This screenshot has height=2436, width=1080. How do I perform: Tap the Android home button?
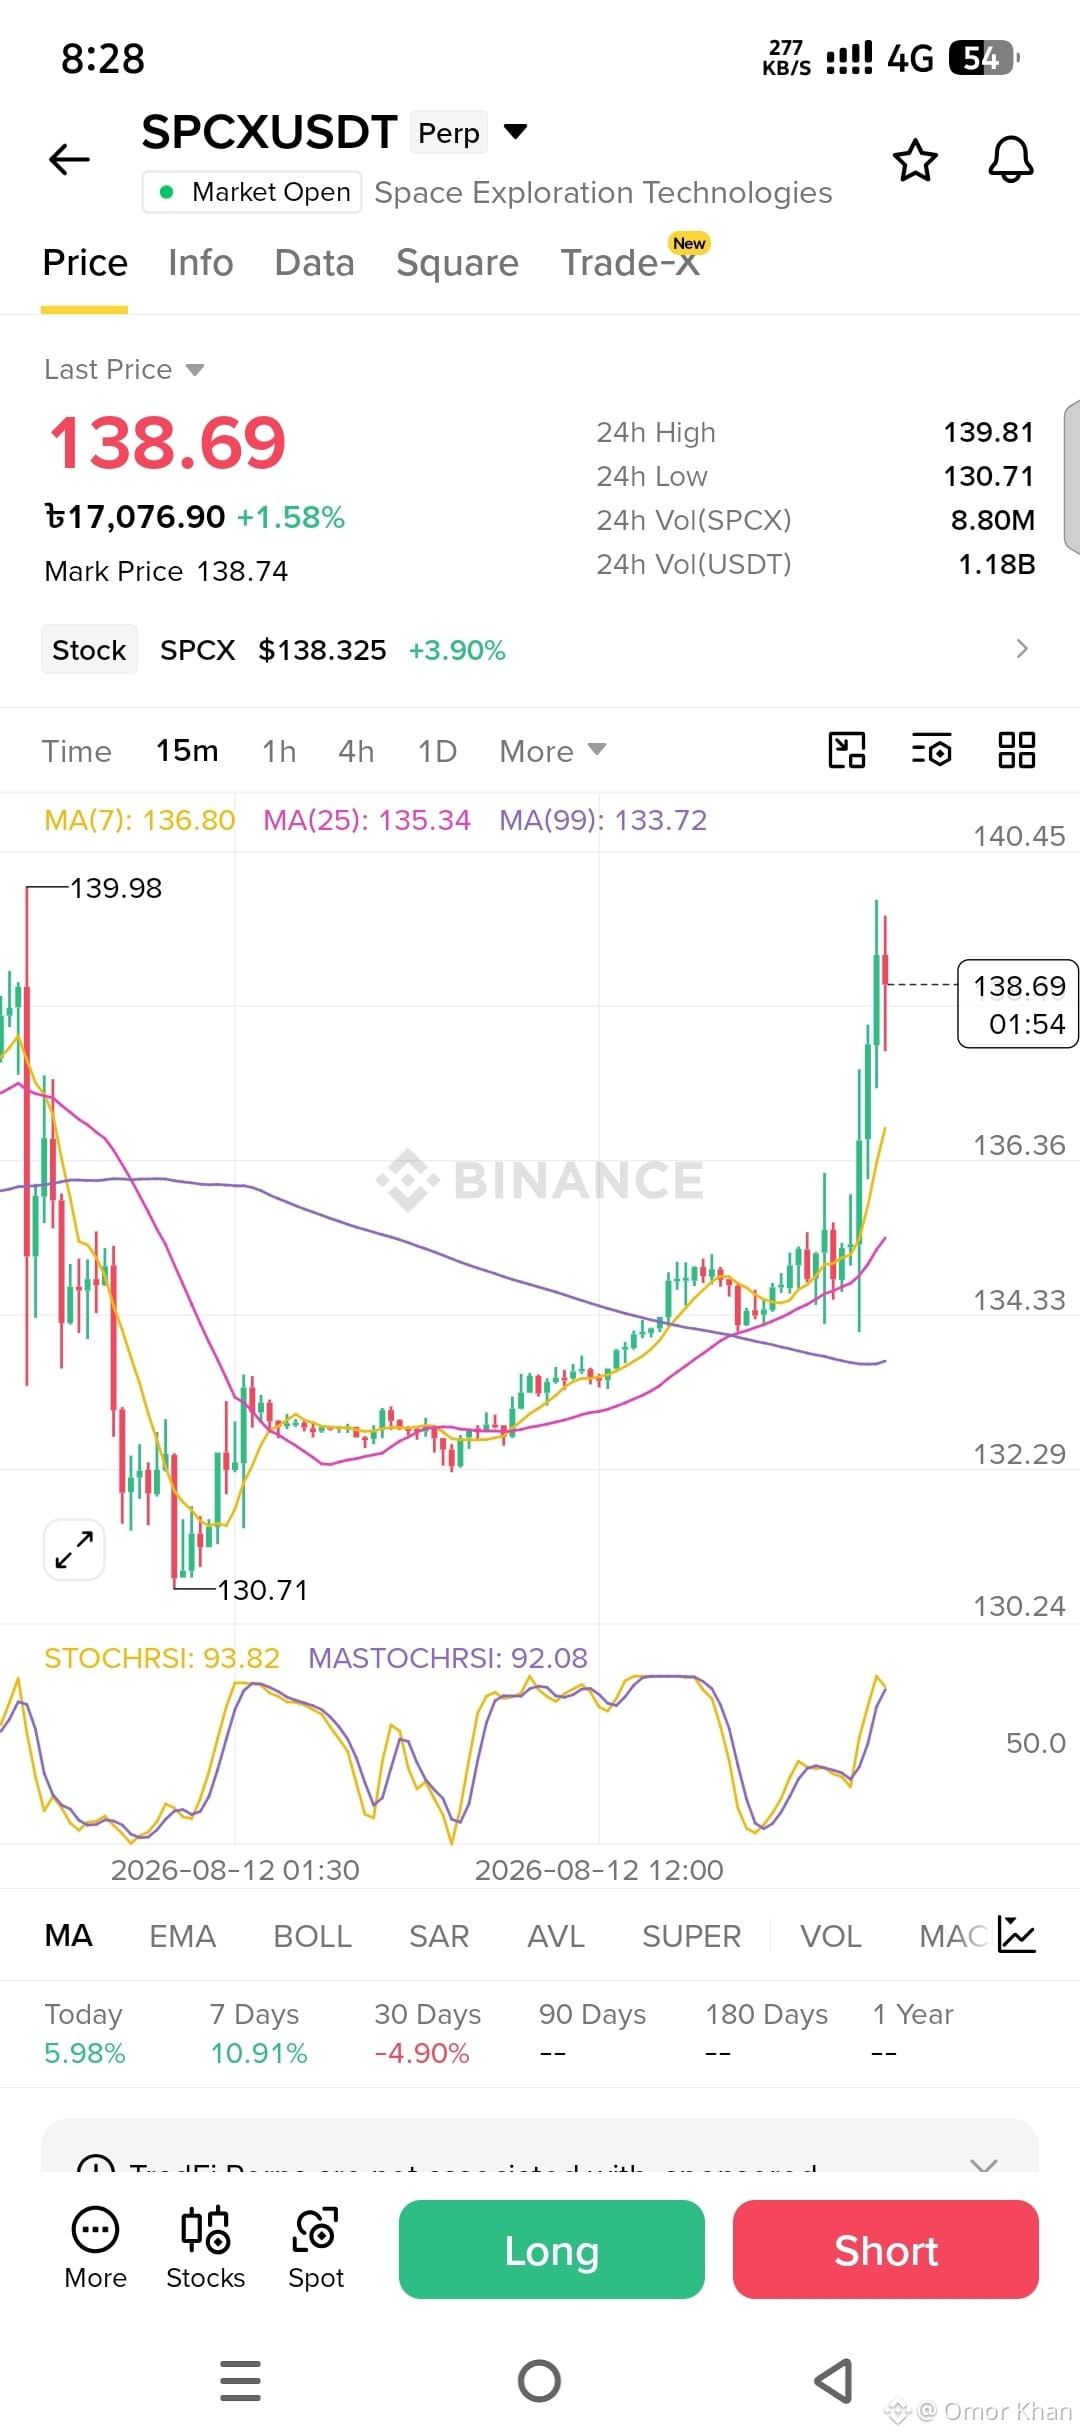[539, 2381]
